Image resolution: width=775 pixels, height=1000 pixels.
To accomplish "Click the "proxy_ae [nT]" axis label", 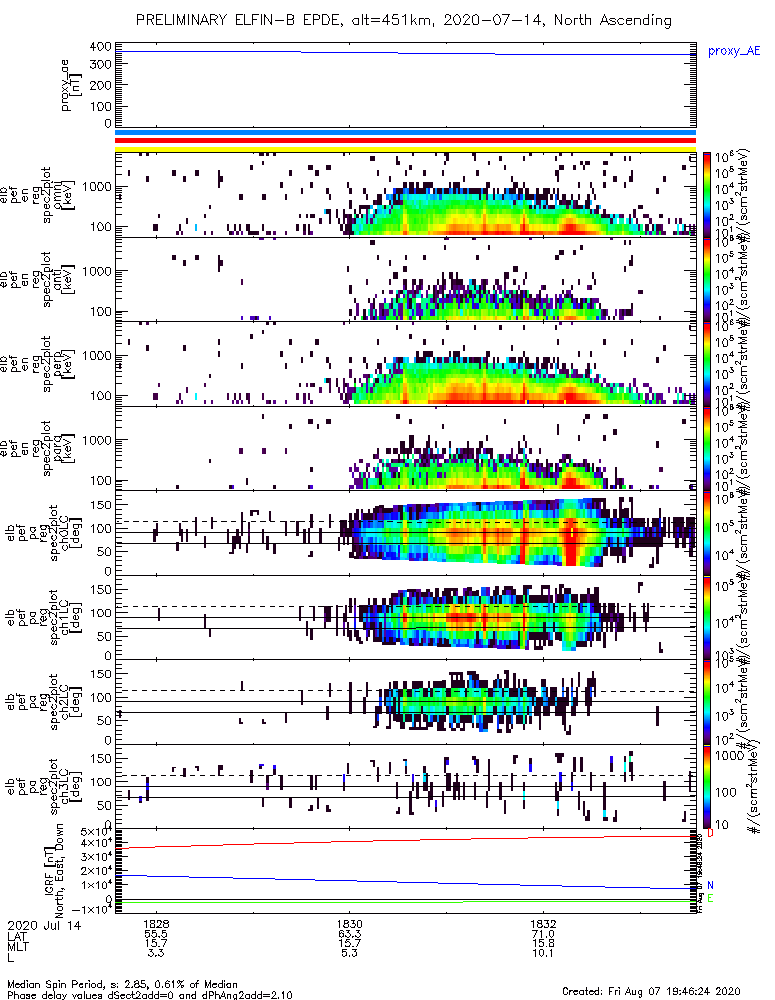I will [70, 85].
